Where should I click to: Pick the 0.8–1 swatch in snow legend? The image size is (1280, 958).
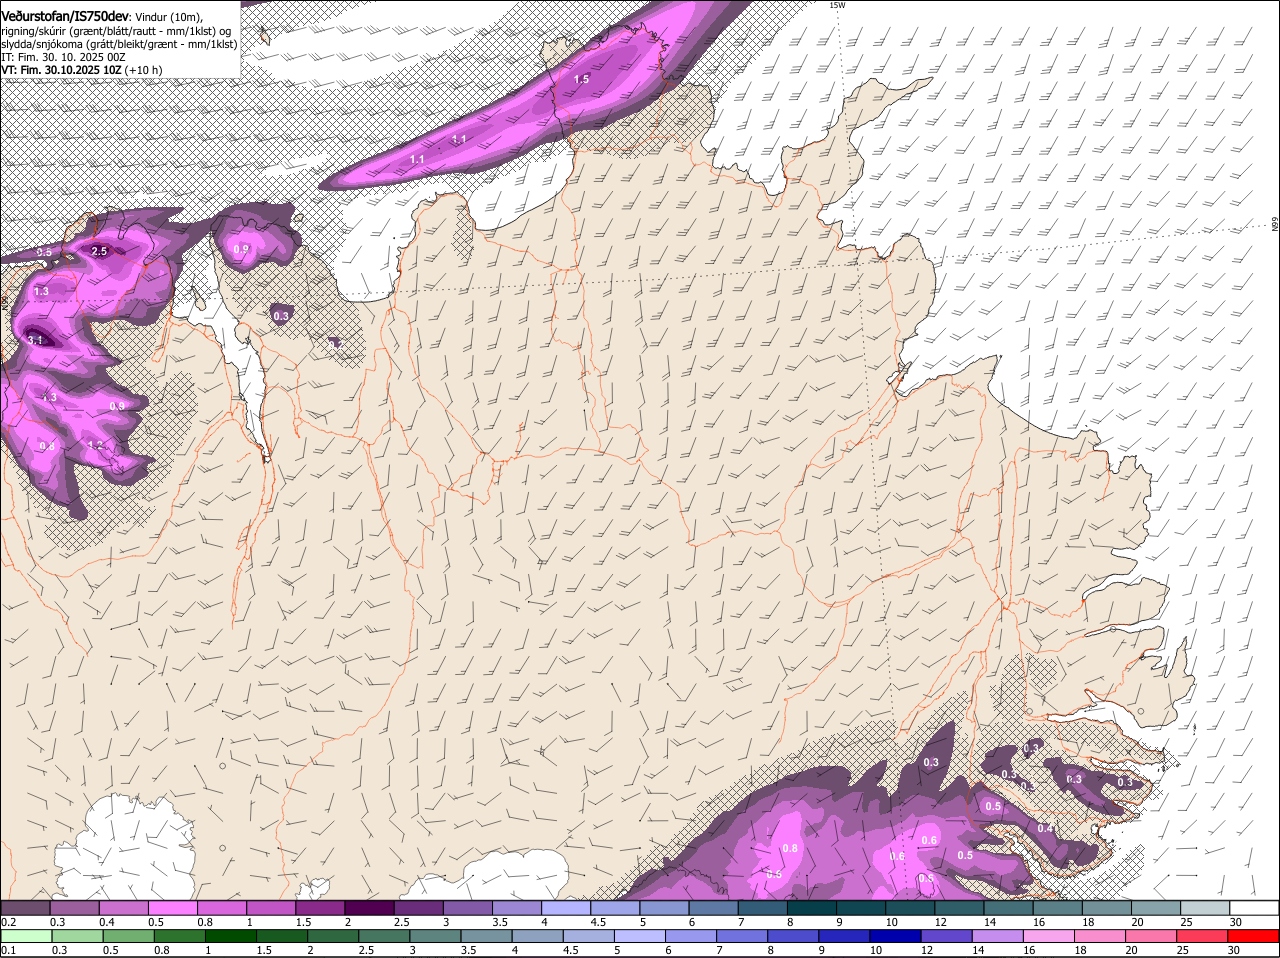222,907
